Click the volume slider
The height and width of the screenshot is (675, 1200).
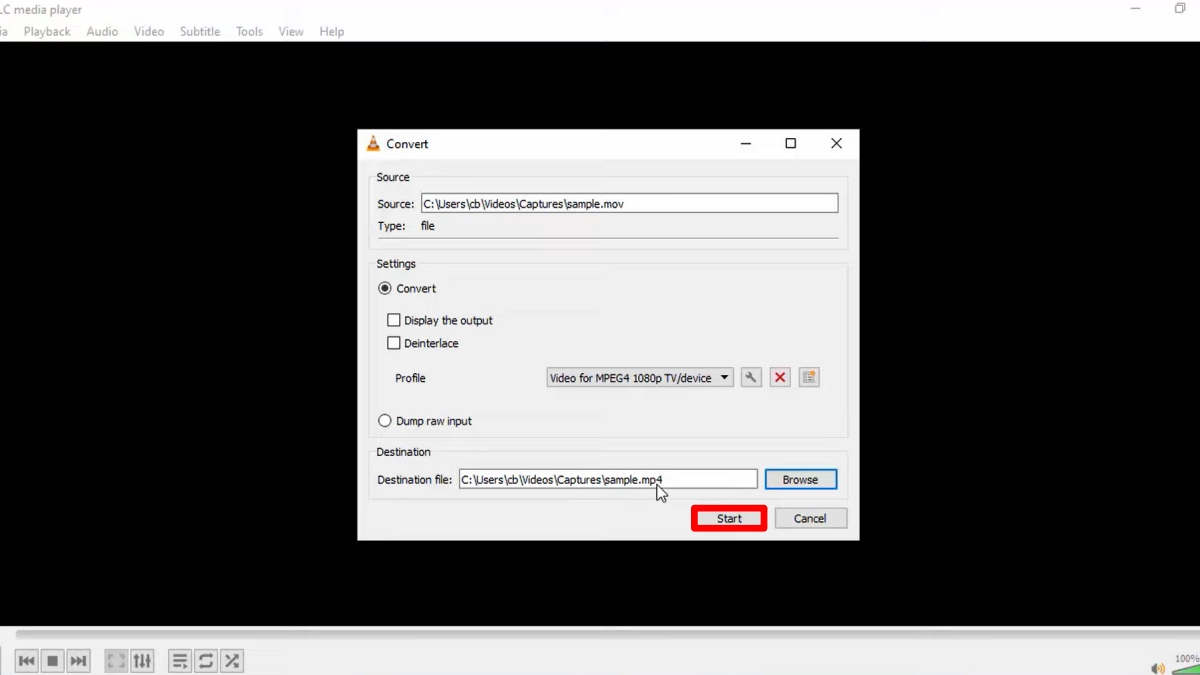1186,669
